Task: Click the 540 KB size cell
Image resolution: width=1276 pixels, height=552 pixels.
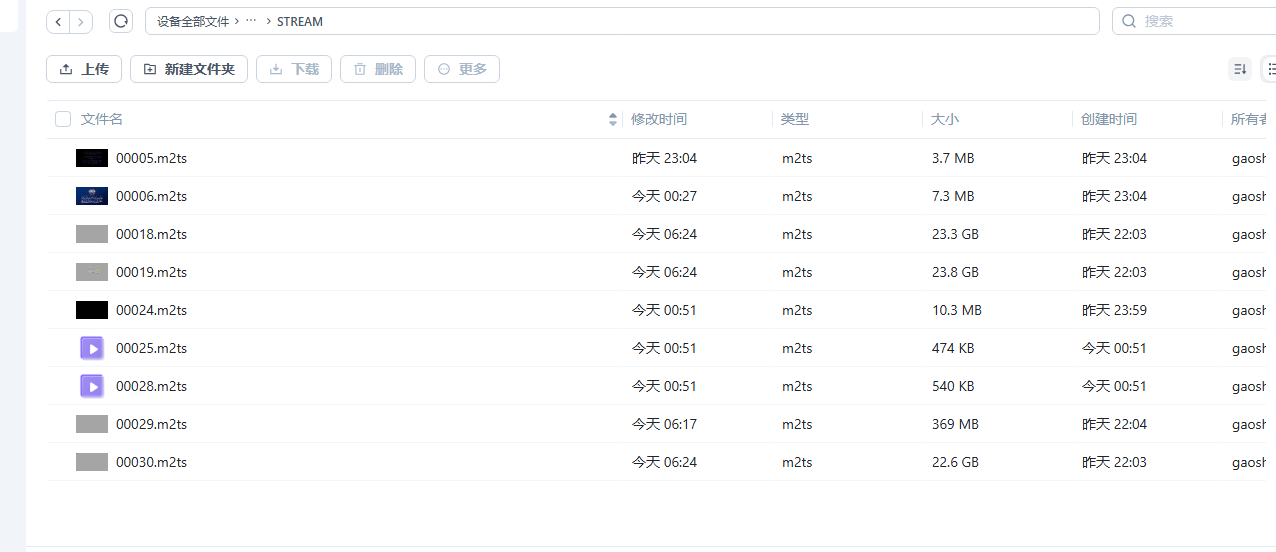Action: click(x=953, y=386)
